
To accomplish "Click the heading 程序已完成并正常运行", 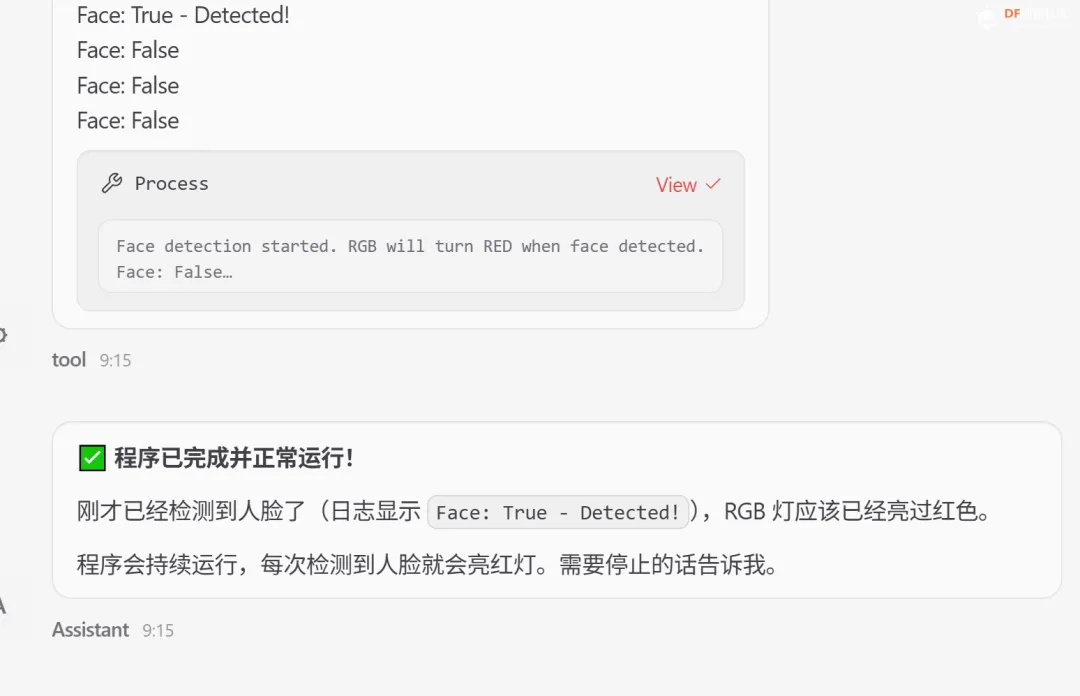I will click(x=233, y=458).
